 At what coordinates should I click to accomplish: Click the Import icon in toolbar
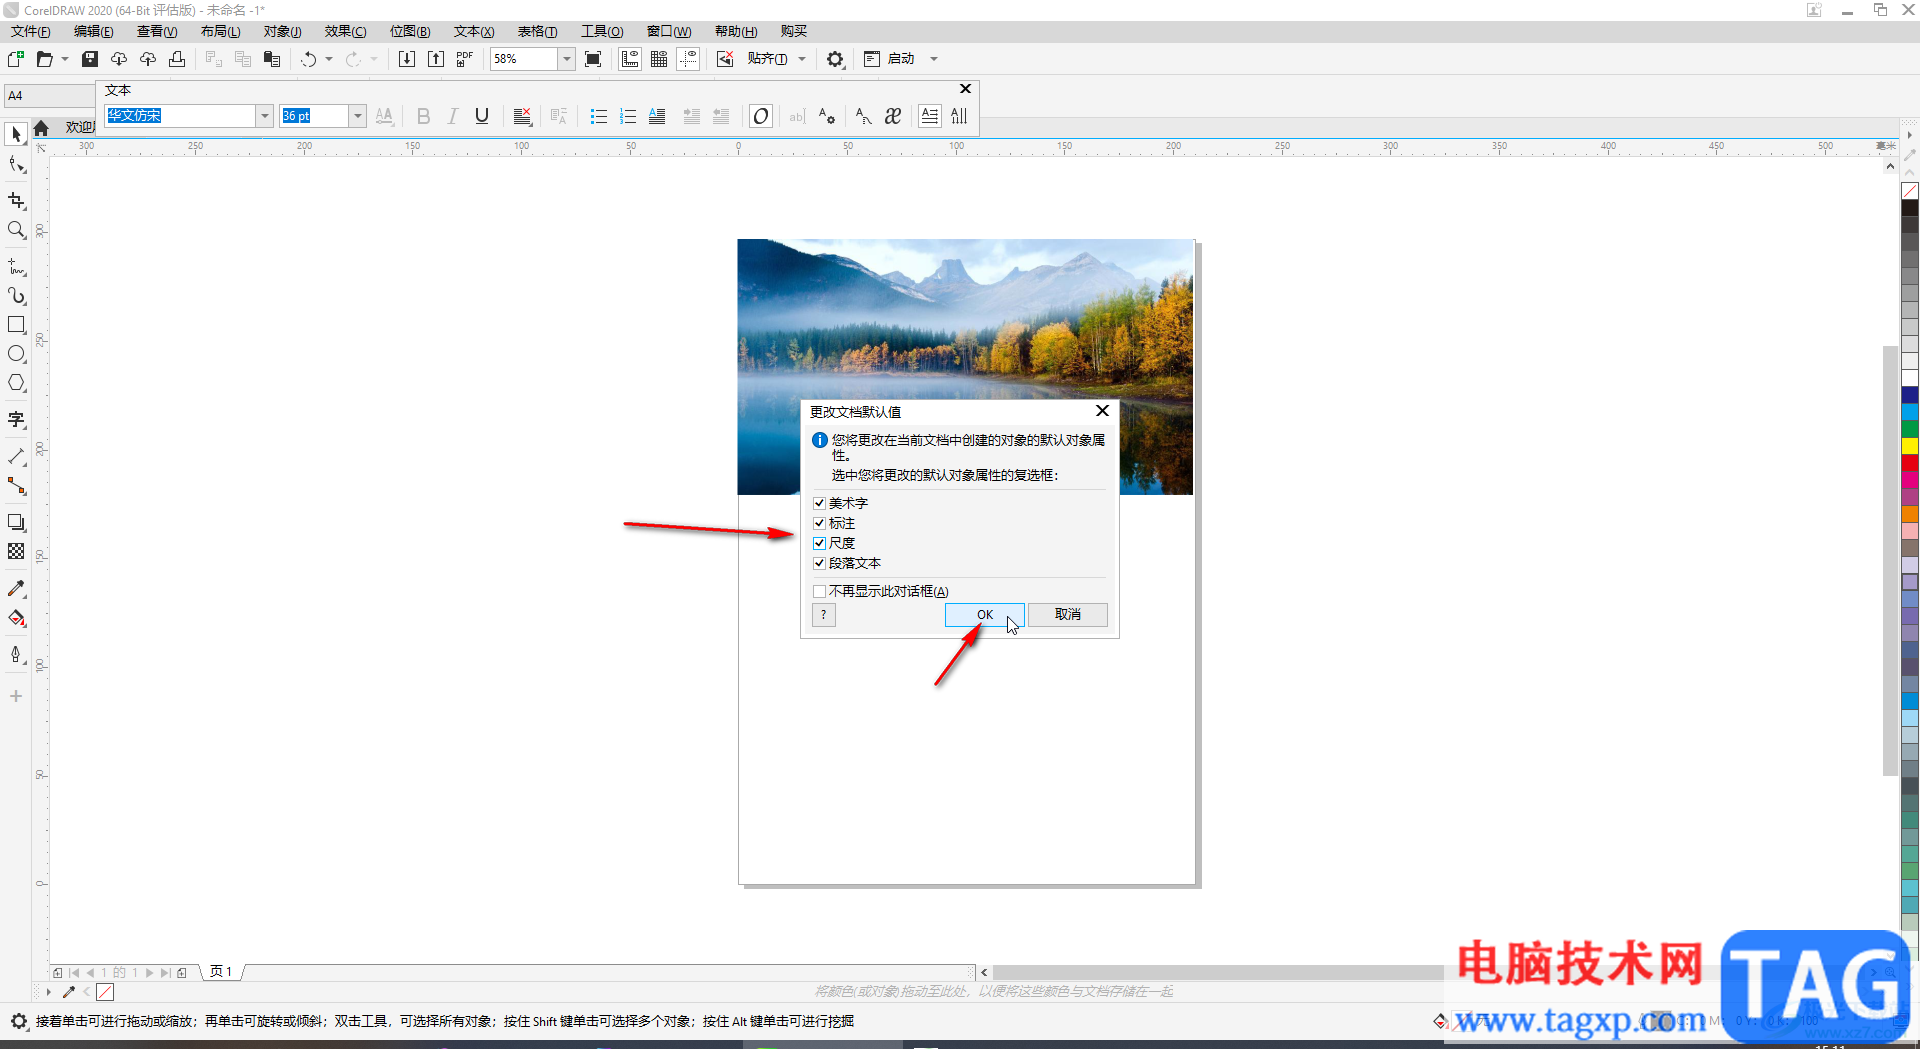click(x=407, y=59)
